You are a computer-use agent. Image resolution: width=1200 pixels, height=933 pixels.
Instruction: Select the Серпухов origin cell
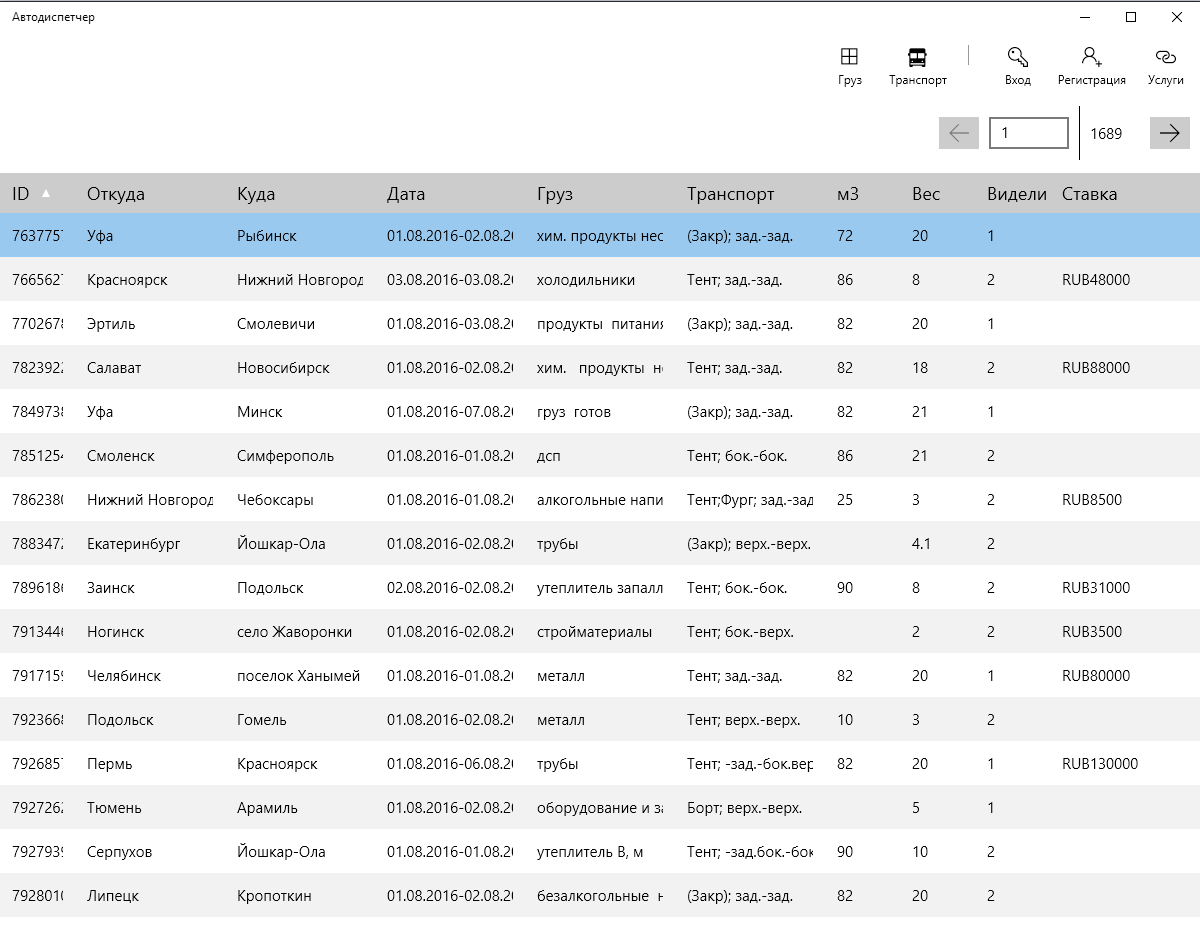click(120, 852)
